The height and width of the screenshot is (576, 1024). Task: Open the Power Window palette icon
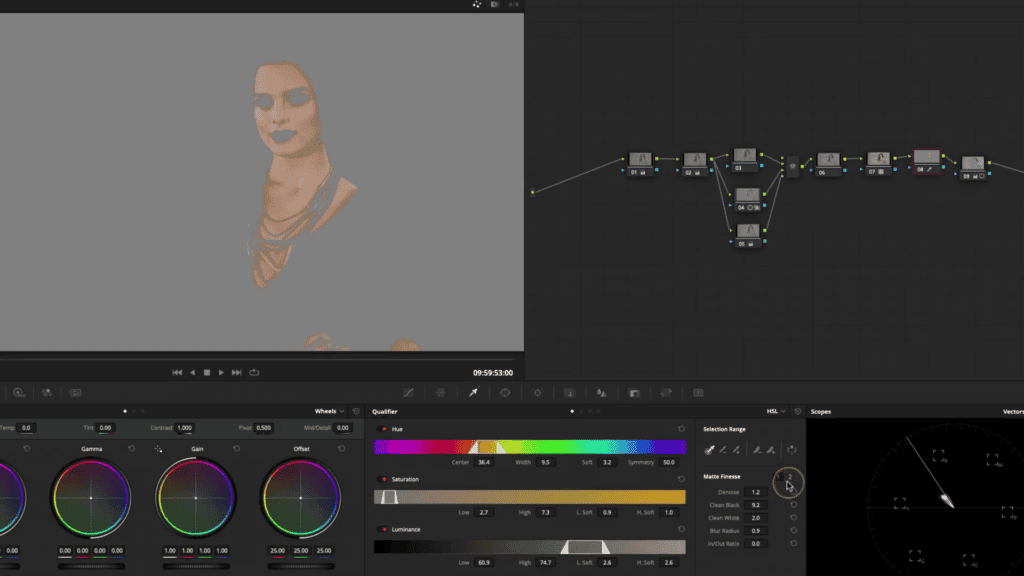(x=505, y=392)
